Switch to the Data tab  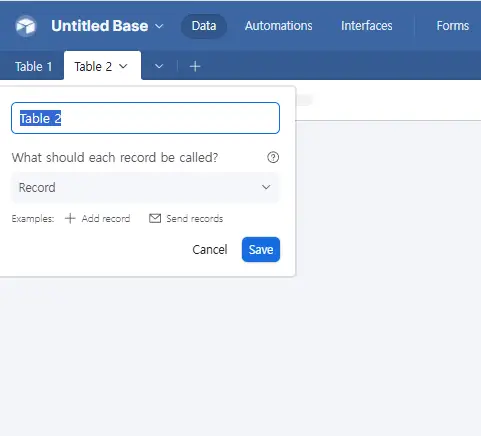(204, 26)
